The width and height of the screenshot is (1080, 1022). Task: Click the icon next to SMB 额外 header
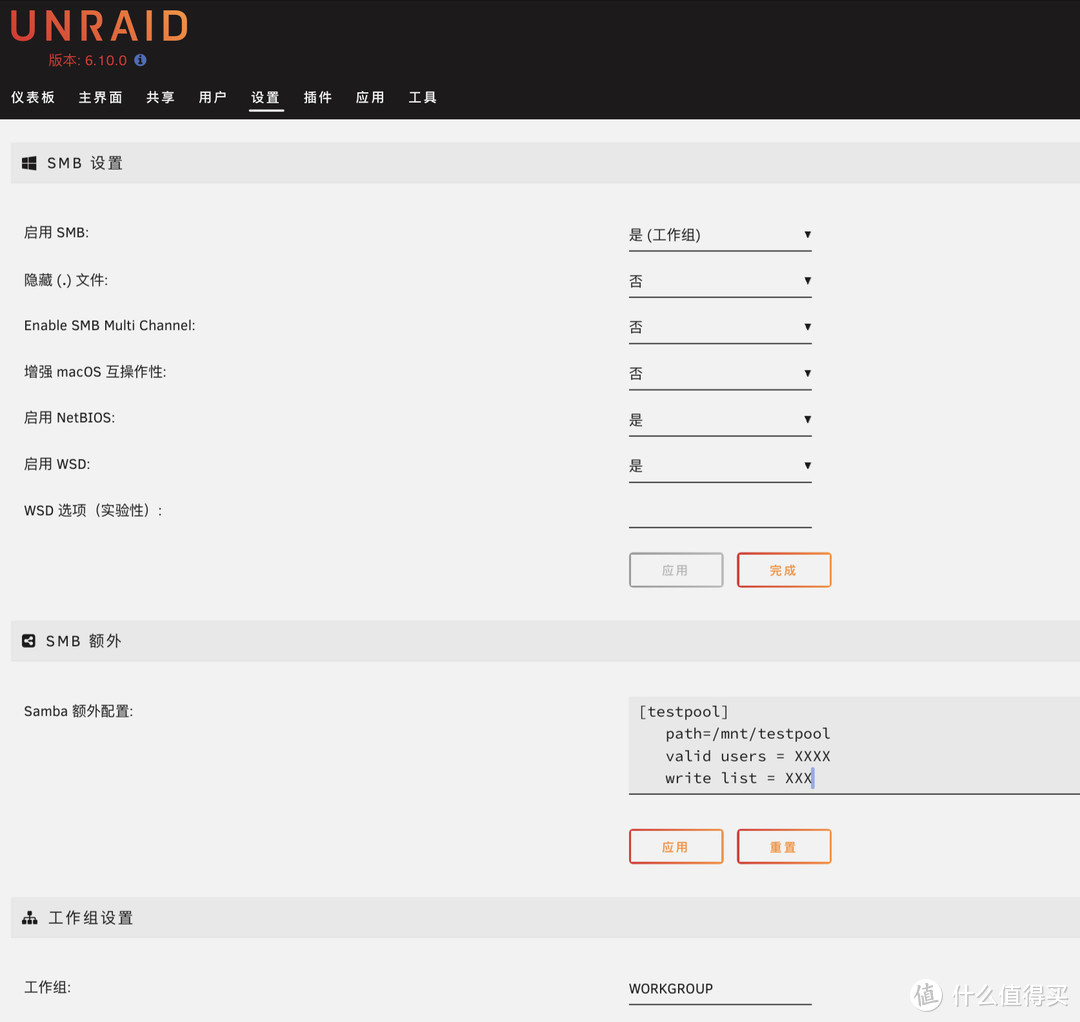(28, 640)
